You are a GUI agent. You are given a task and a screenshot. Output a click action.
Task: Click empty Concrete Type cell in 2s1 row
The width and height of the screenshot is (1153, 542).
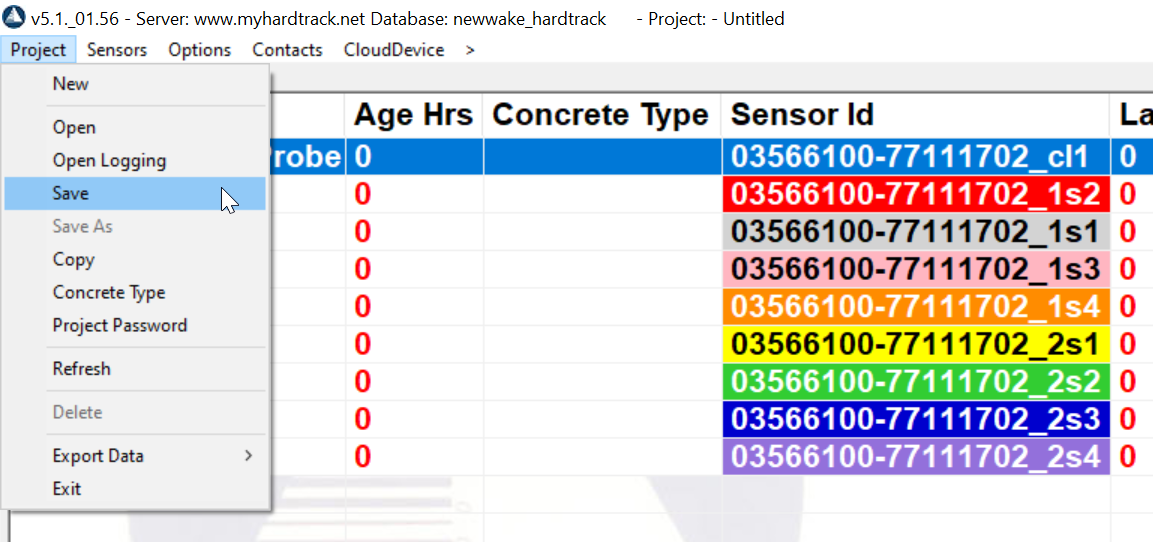coord(602,344)
